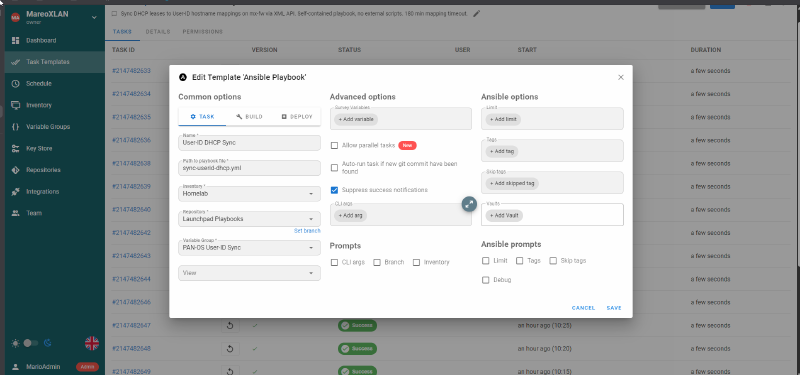Click the Admin badge next to MarioAdmin
800x375 pixels.
coord(87,367)
